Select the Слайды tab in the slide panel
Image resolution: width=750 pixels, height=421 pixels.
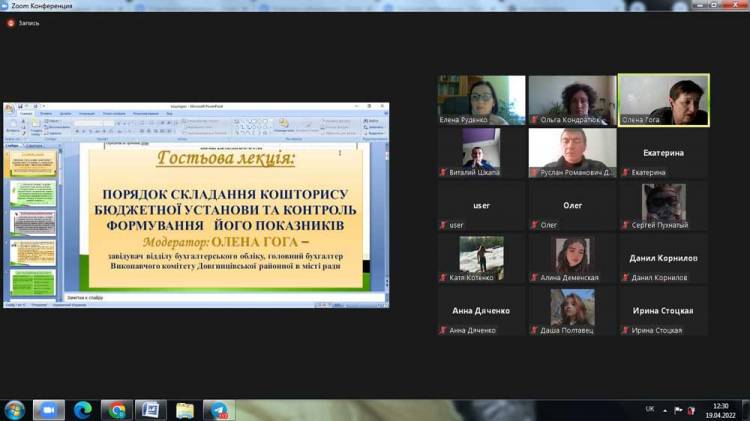pos(13,145)
